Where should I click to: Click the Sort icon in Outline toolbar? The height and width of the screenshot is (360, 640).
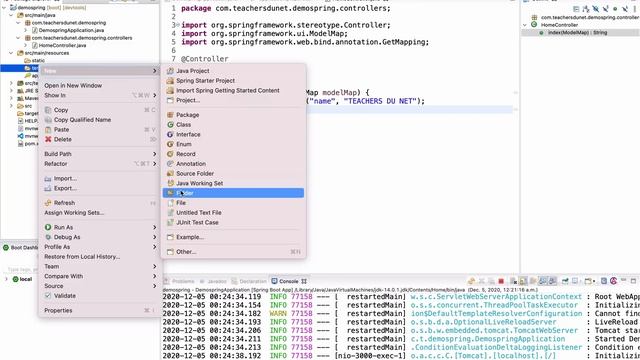pyautogui.click(x=586, y=9)
